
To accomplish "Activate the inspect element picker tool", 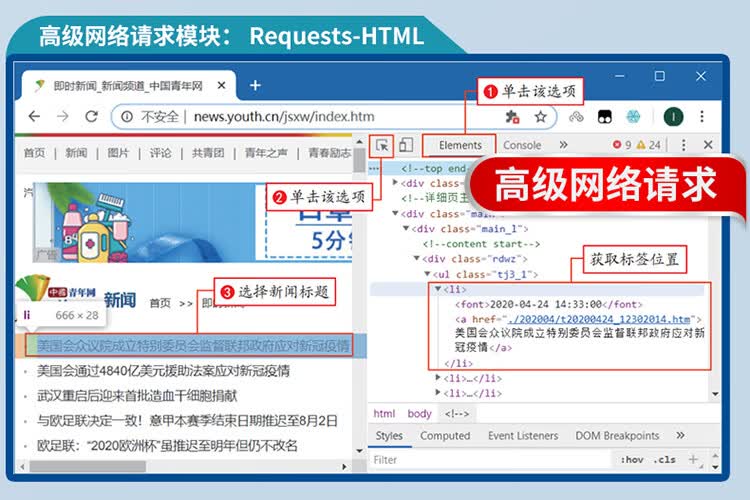I will (382, 145).
